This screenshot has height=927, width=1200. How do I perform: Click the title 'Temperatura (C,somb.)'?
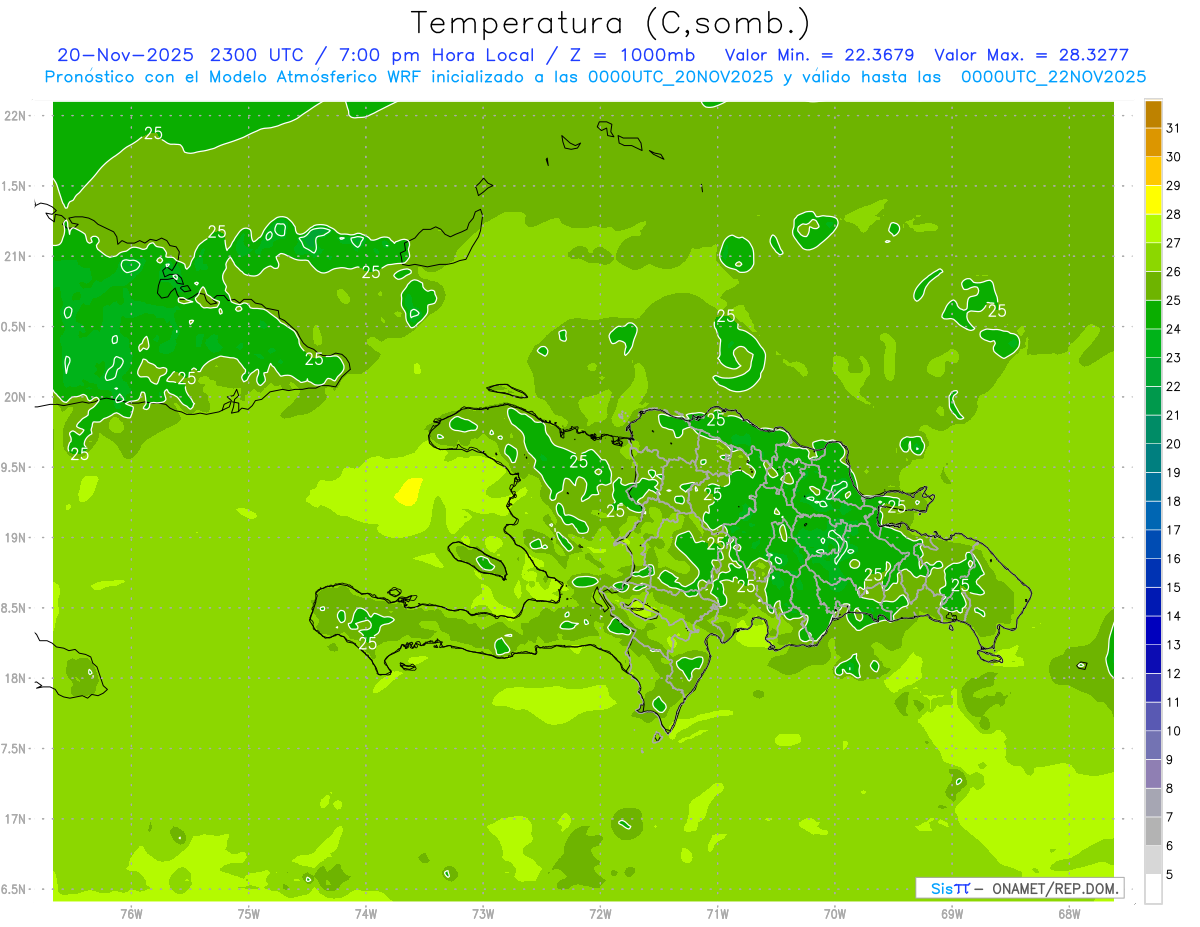pos(610,23)
